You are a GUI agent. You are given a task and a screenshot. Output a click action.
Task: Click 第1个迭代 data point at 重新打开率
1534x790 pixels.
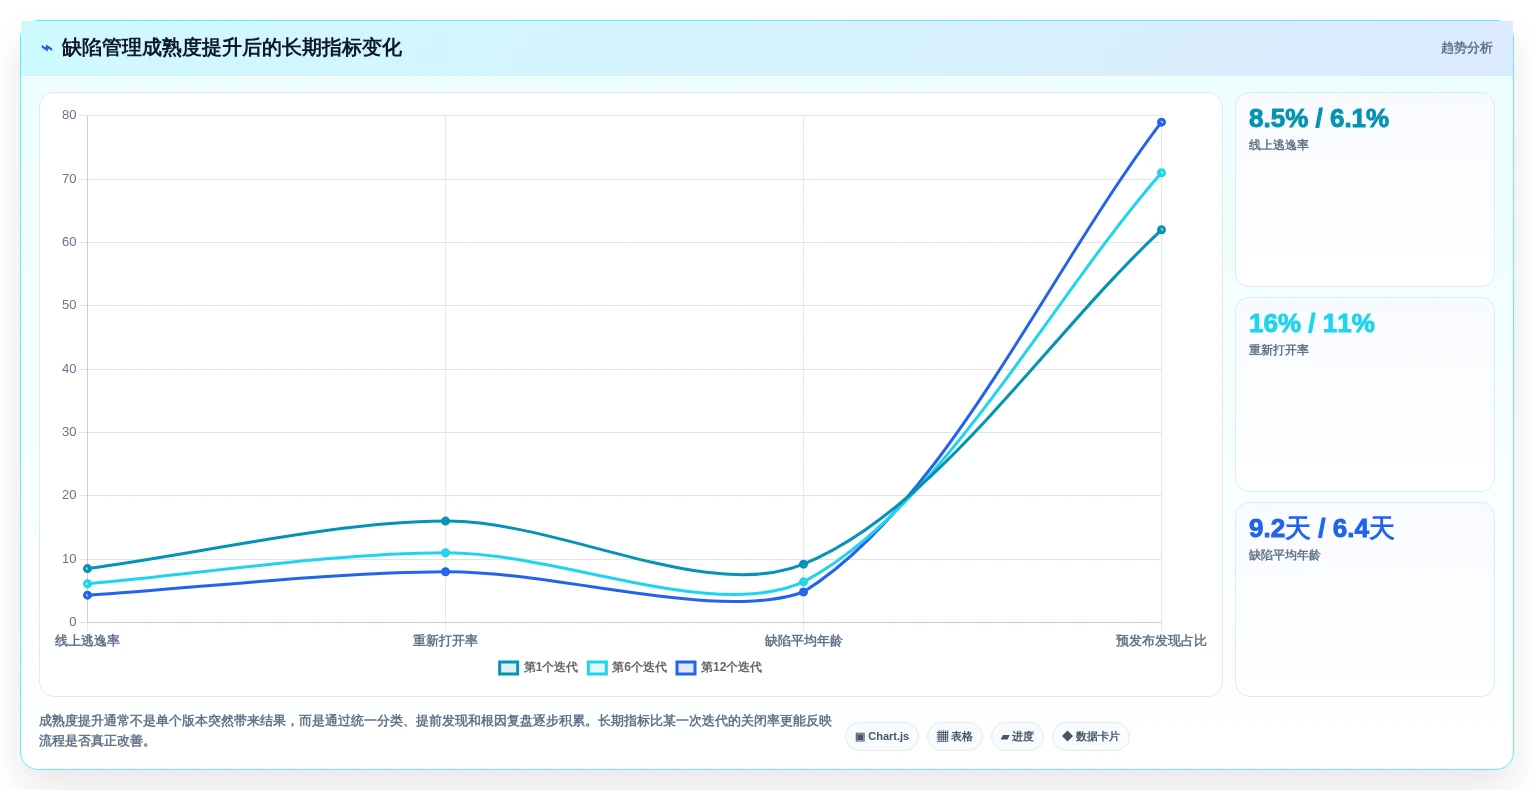coord(445,521)
